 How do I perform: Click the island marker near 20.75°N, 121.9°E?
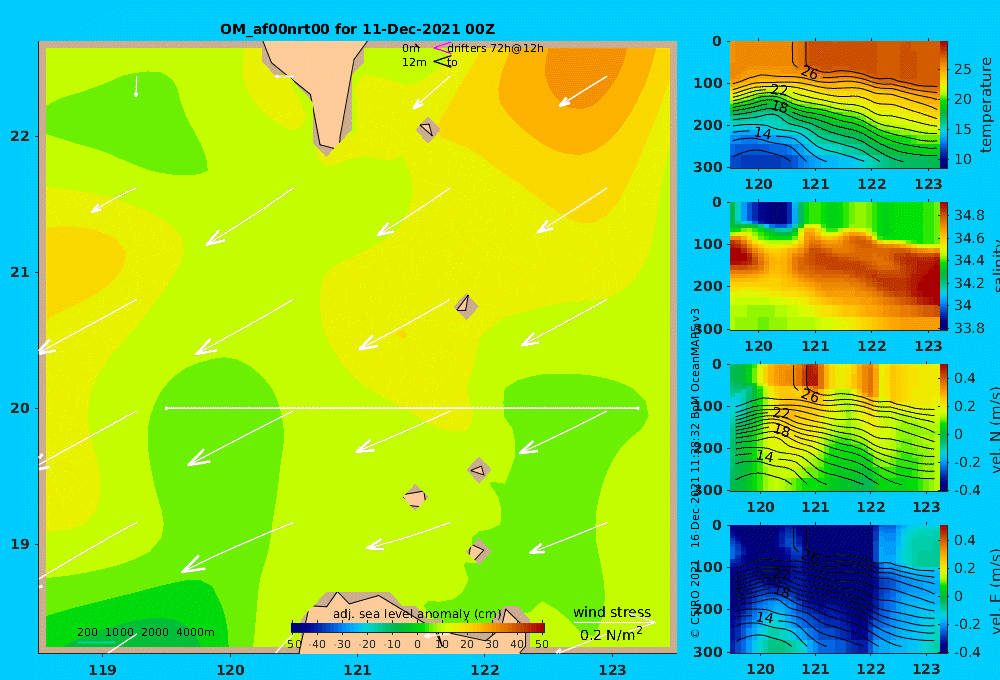pyautogui.click(x=466, y=306)
